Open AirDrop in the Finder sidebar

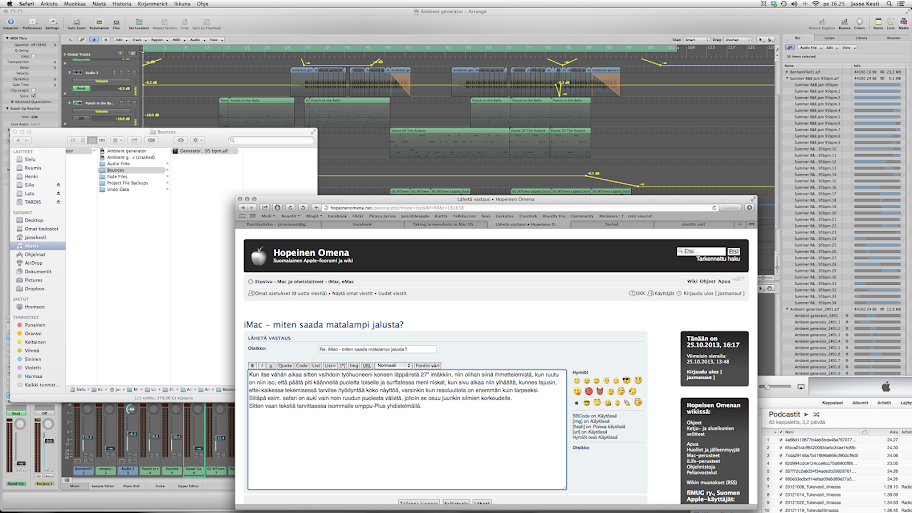tap(36, 263)
